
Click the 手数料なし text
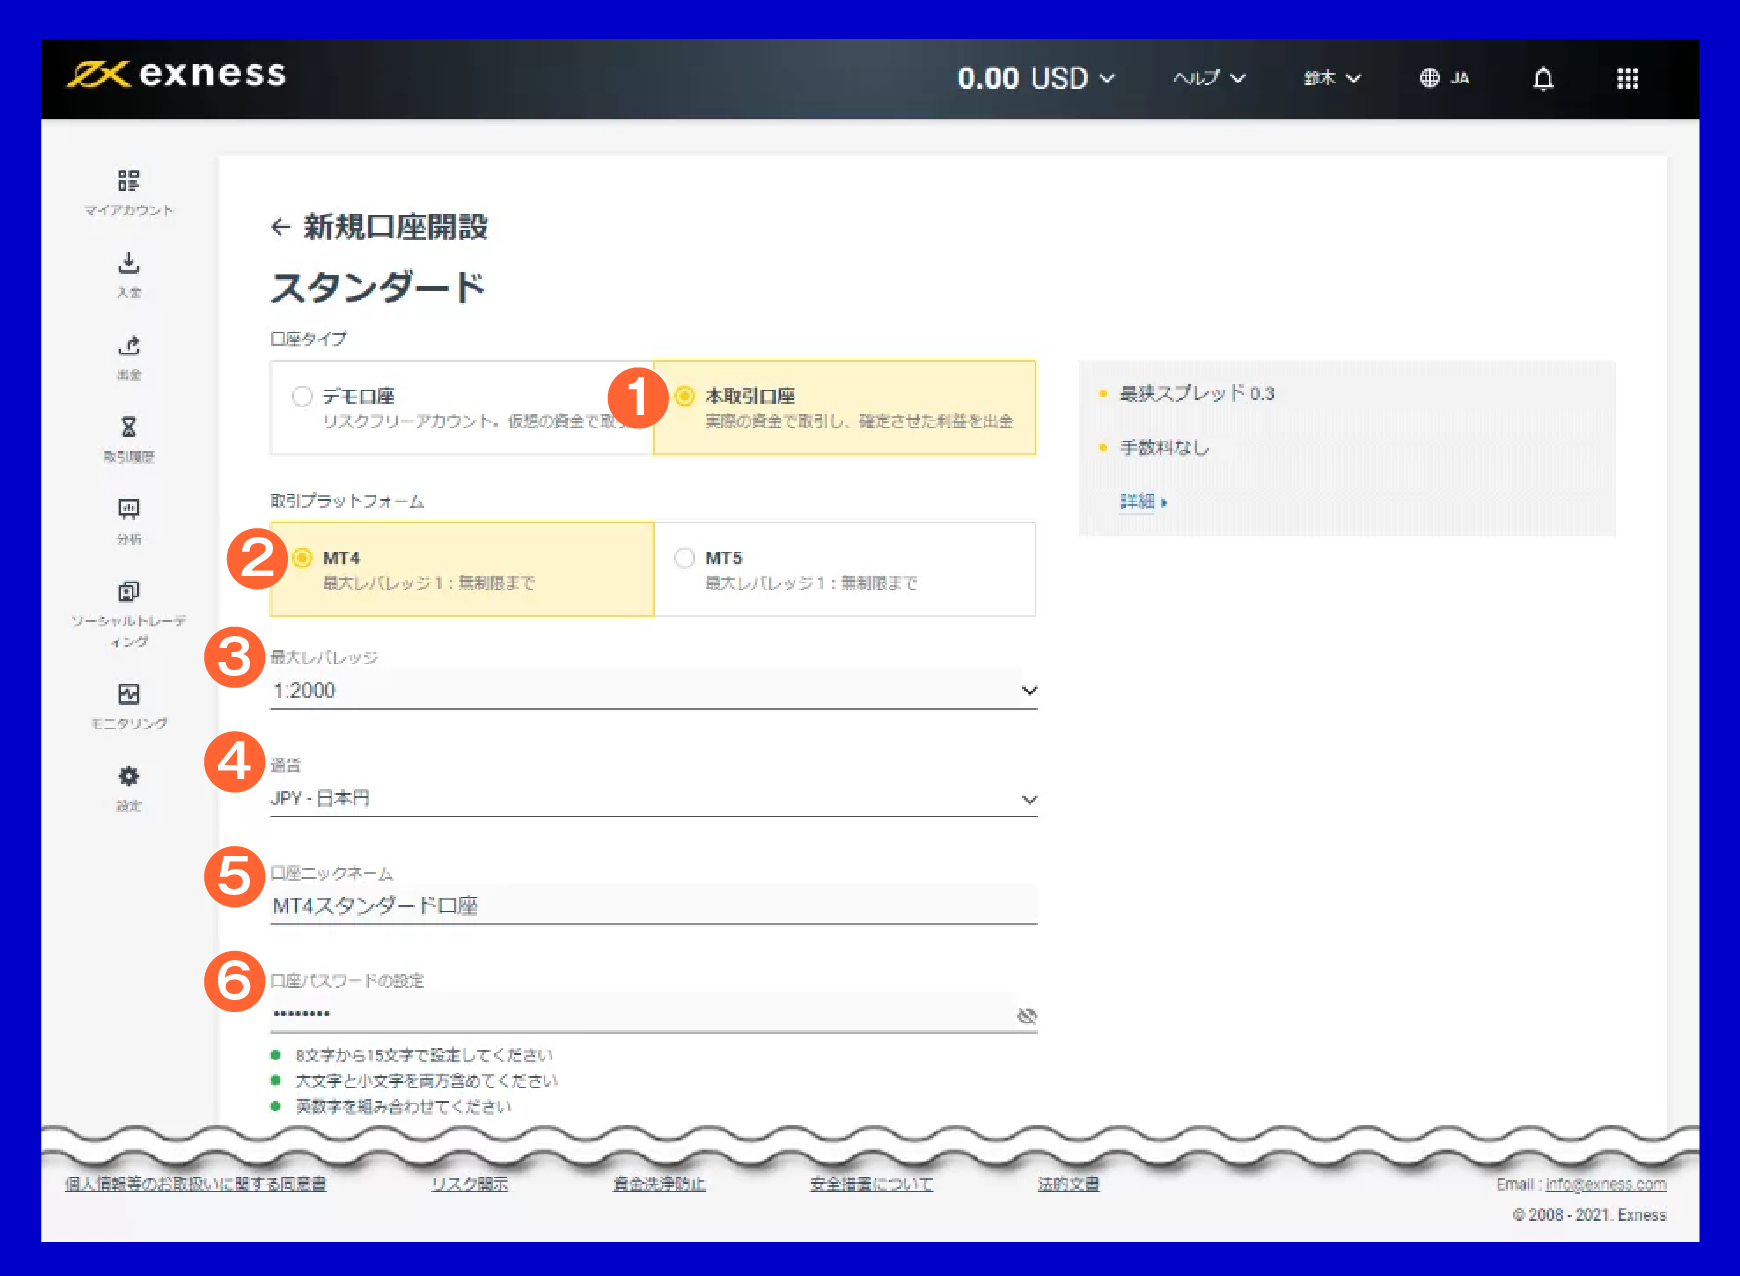click(x=1164, y=447)
